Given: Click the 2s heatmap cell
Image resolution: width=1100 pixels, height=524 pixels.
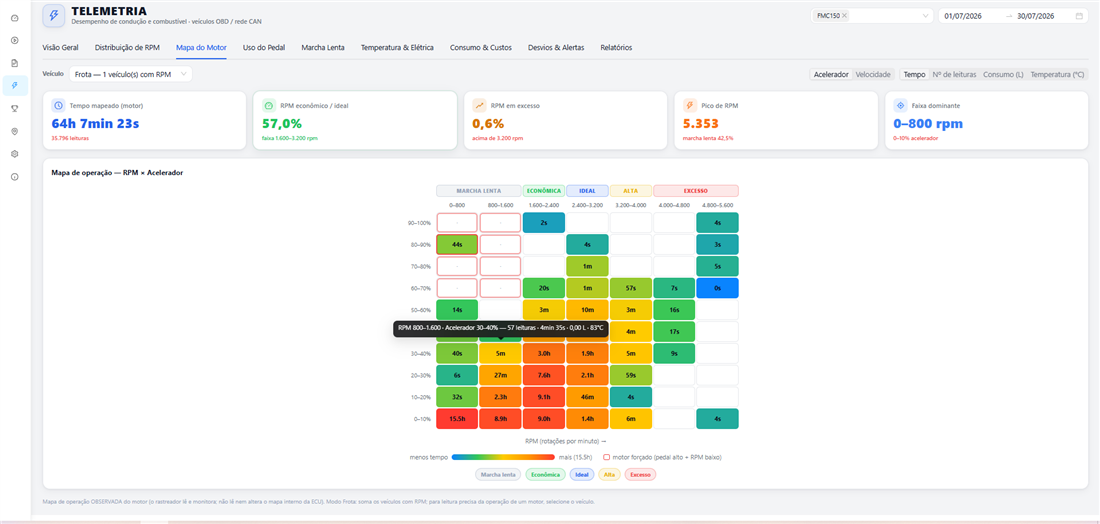Looking at the screenshot, I should click(x=544, y=222).
